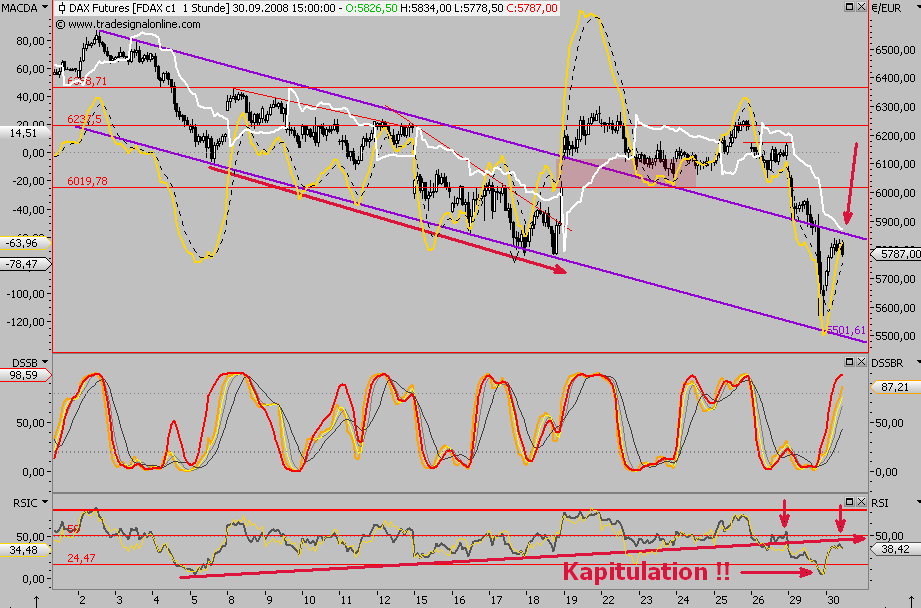Viewport: 921px width, 608px height.
Task: Click the low value L:5778,50
Action: click(x=479, y=8)
